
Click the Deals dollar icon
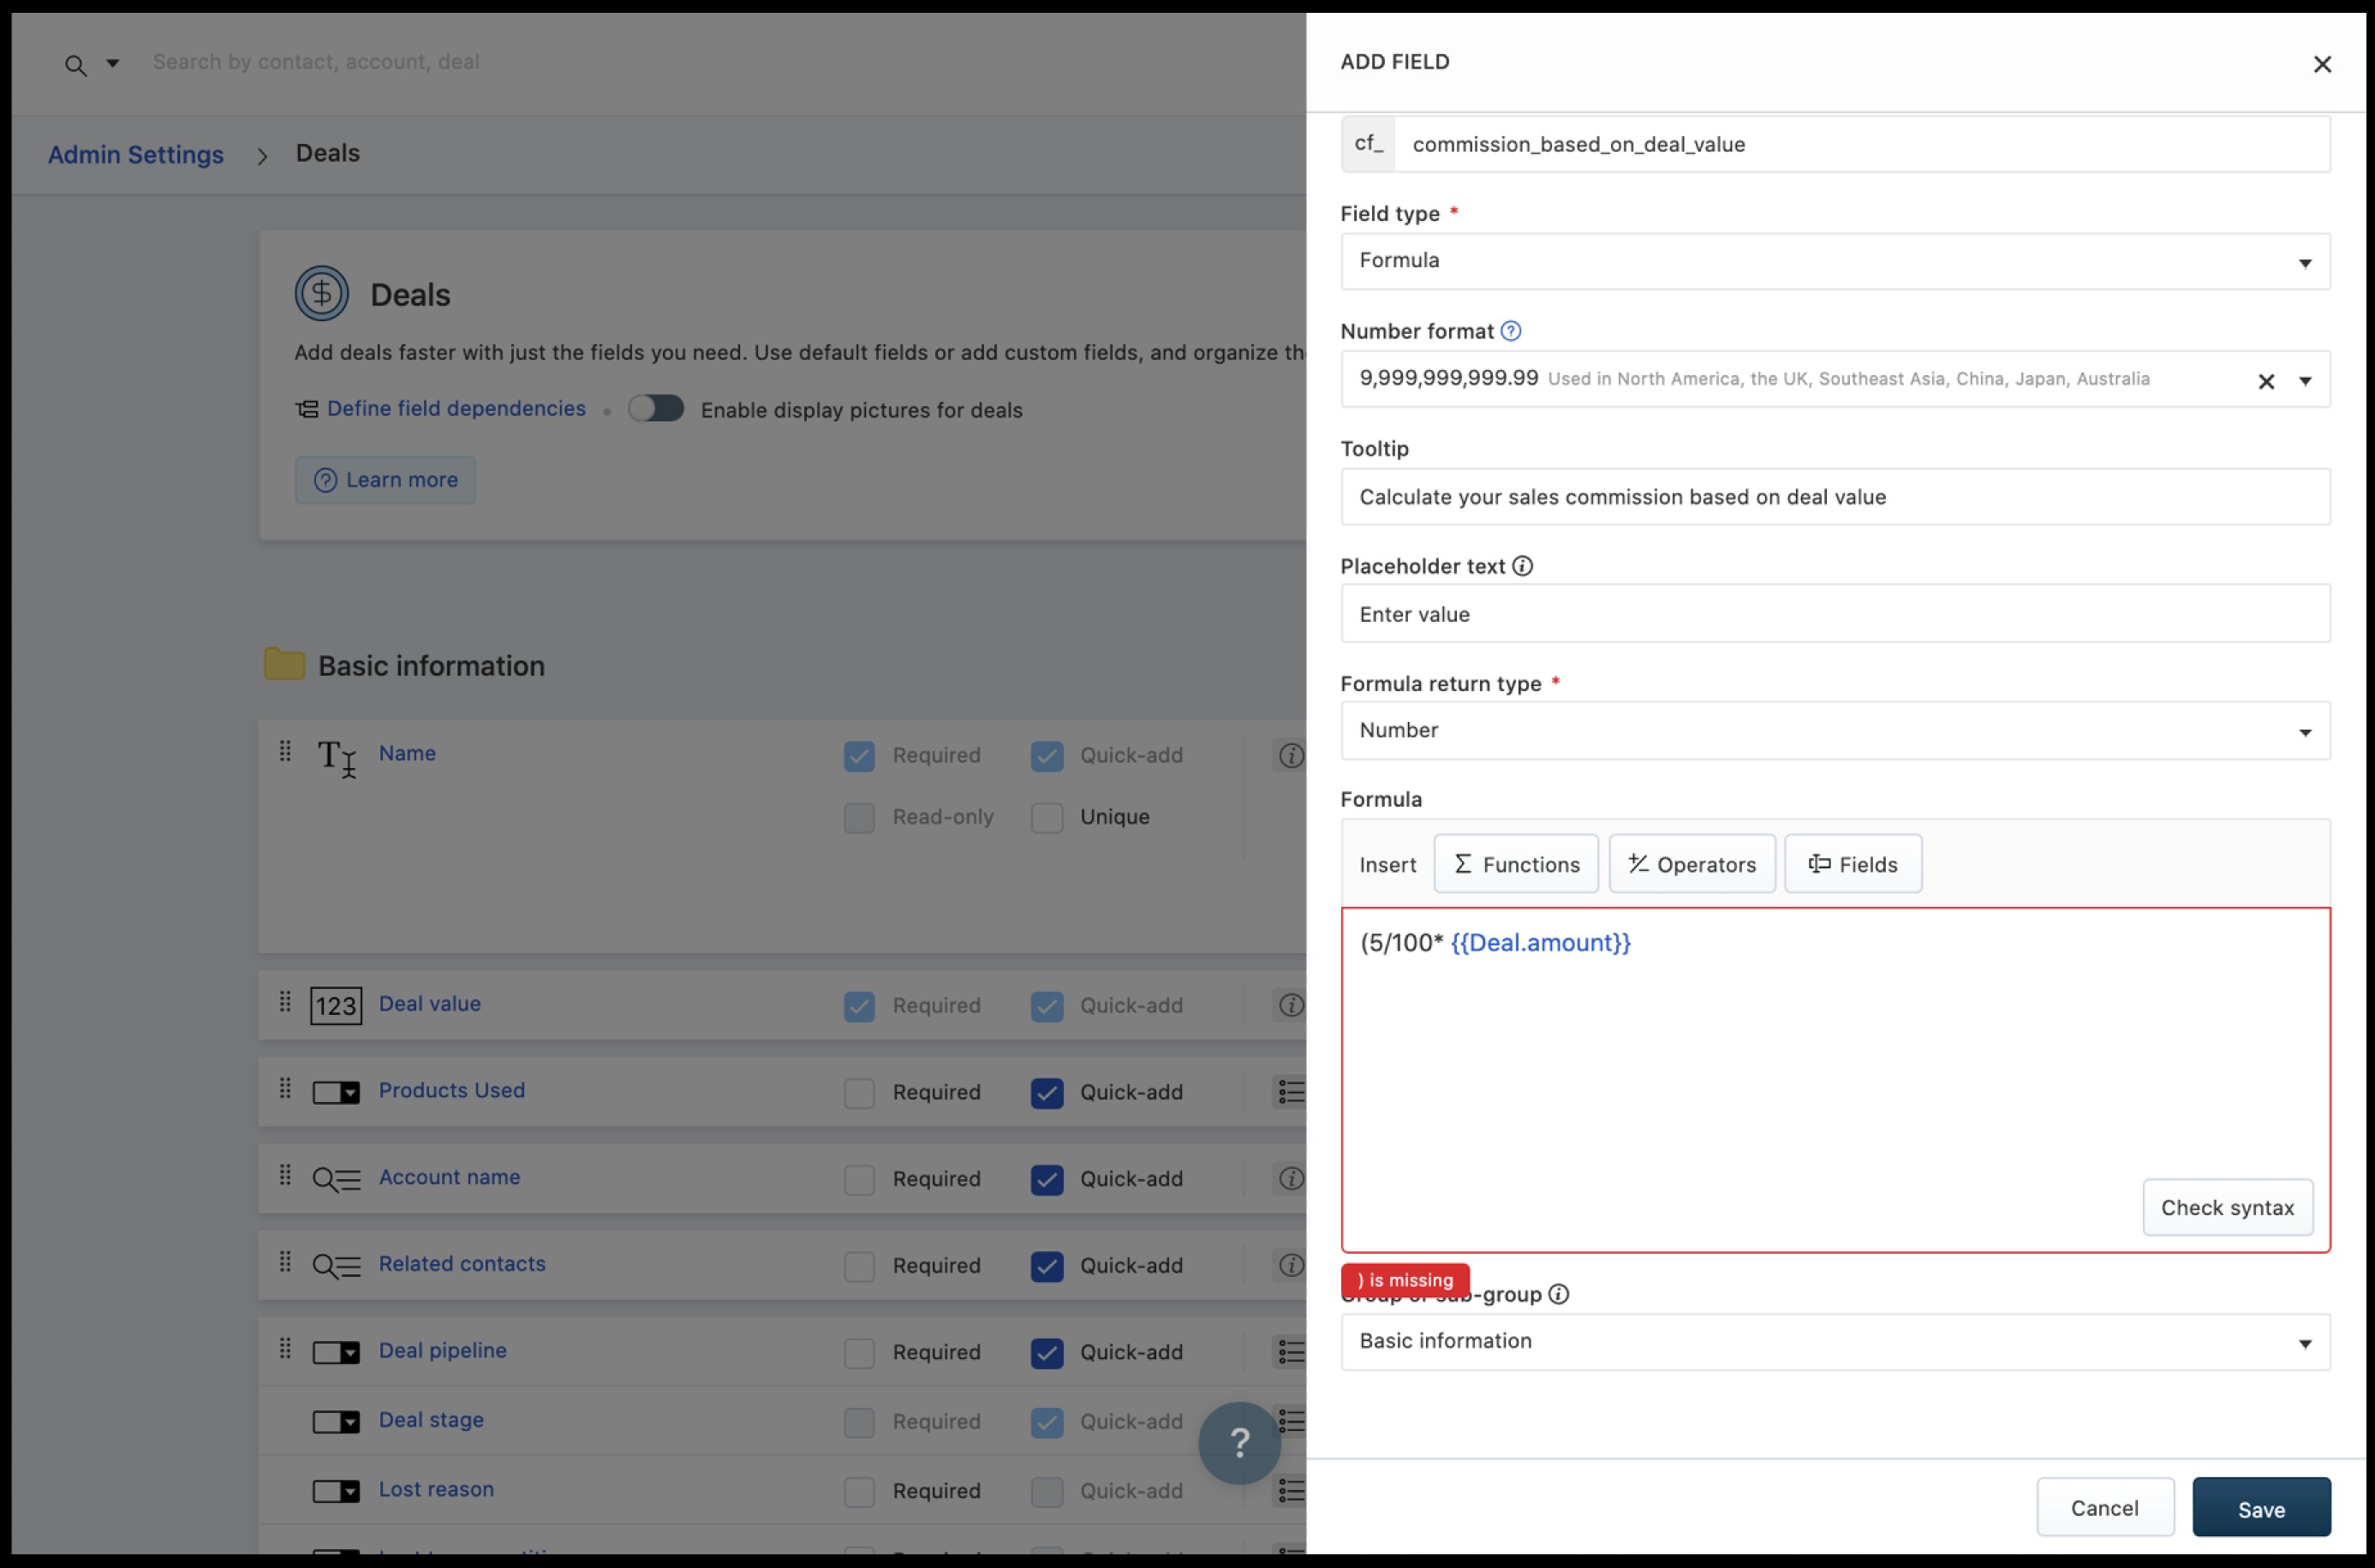(321, 294)
